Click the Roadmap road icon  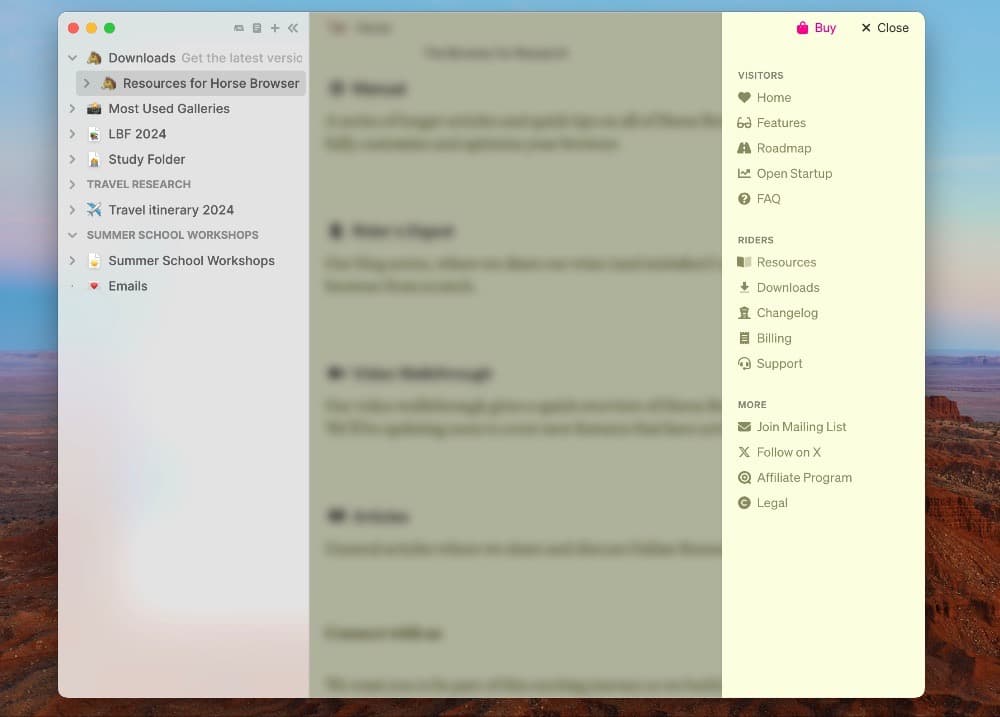point(744,148)
